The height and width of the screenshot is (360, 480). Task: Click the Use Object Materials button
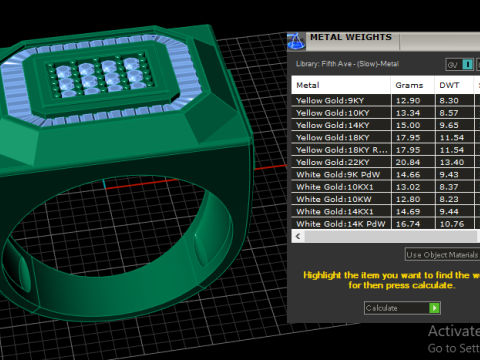[442, 255]
